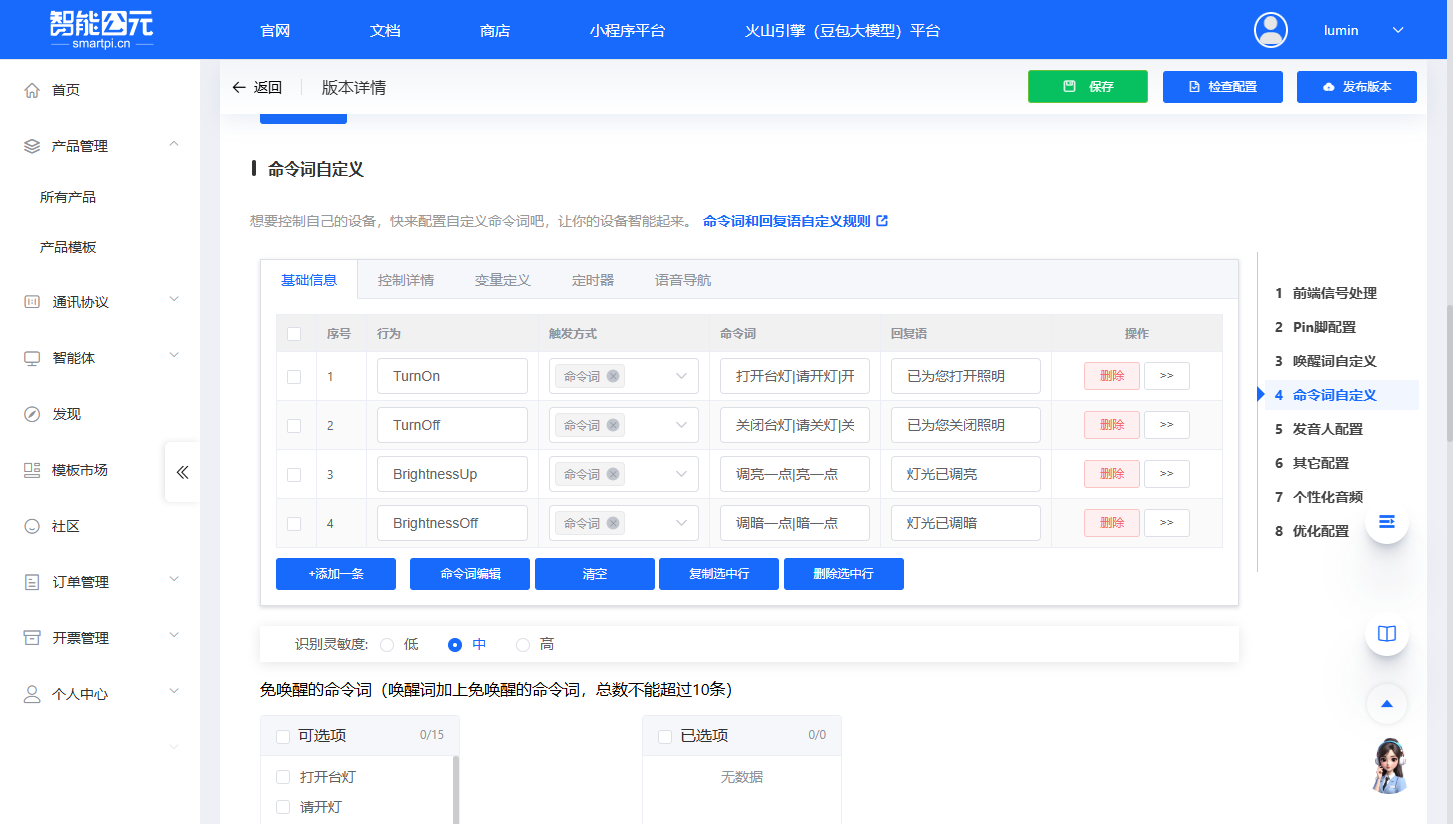1453x824 pixels.
Task: Click the floating outline list icon on right
Action: (x=1386, y=521)
